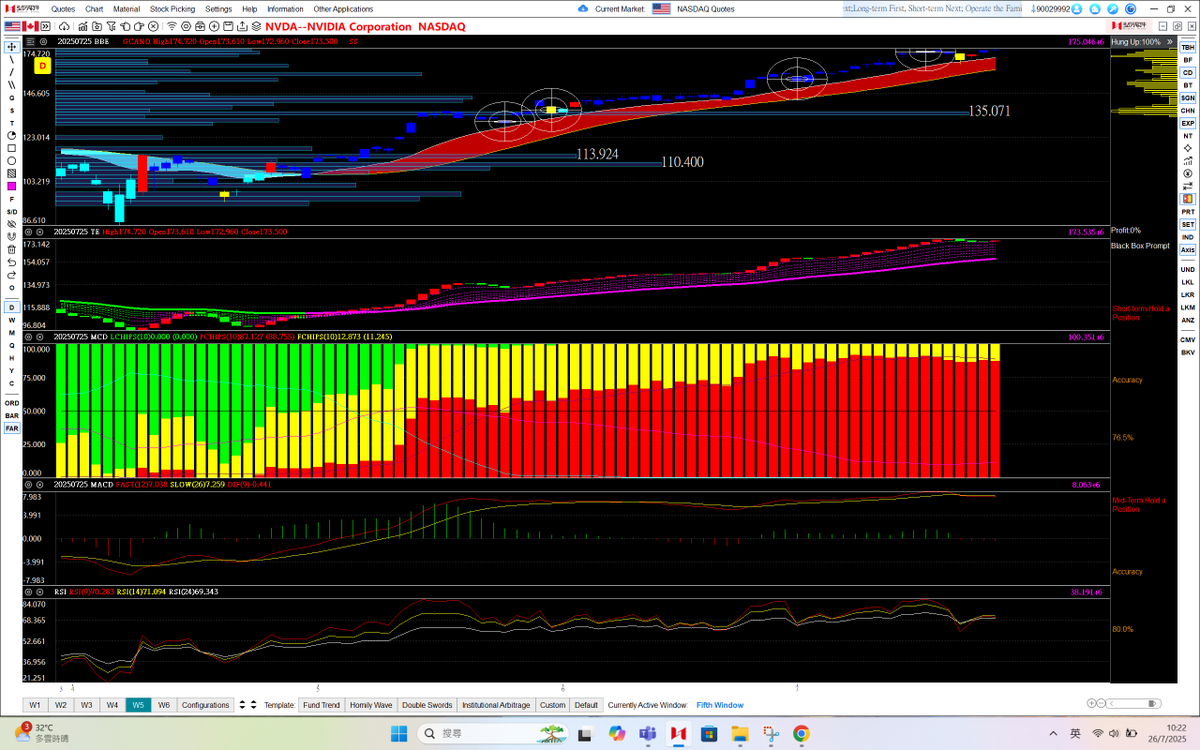Select the Institutional Arbitrage template
Screen dimensions: 1200x750
pos(496,705)
